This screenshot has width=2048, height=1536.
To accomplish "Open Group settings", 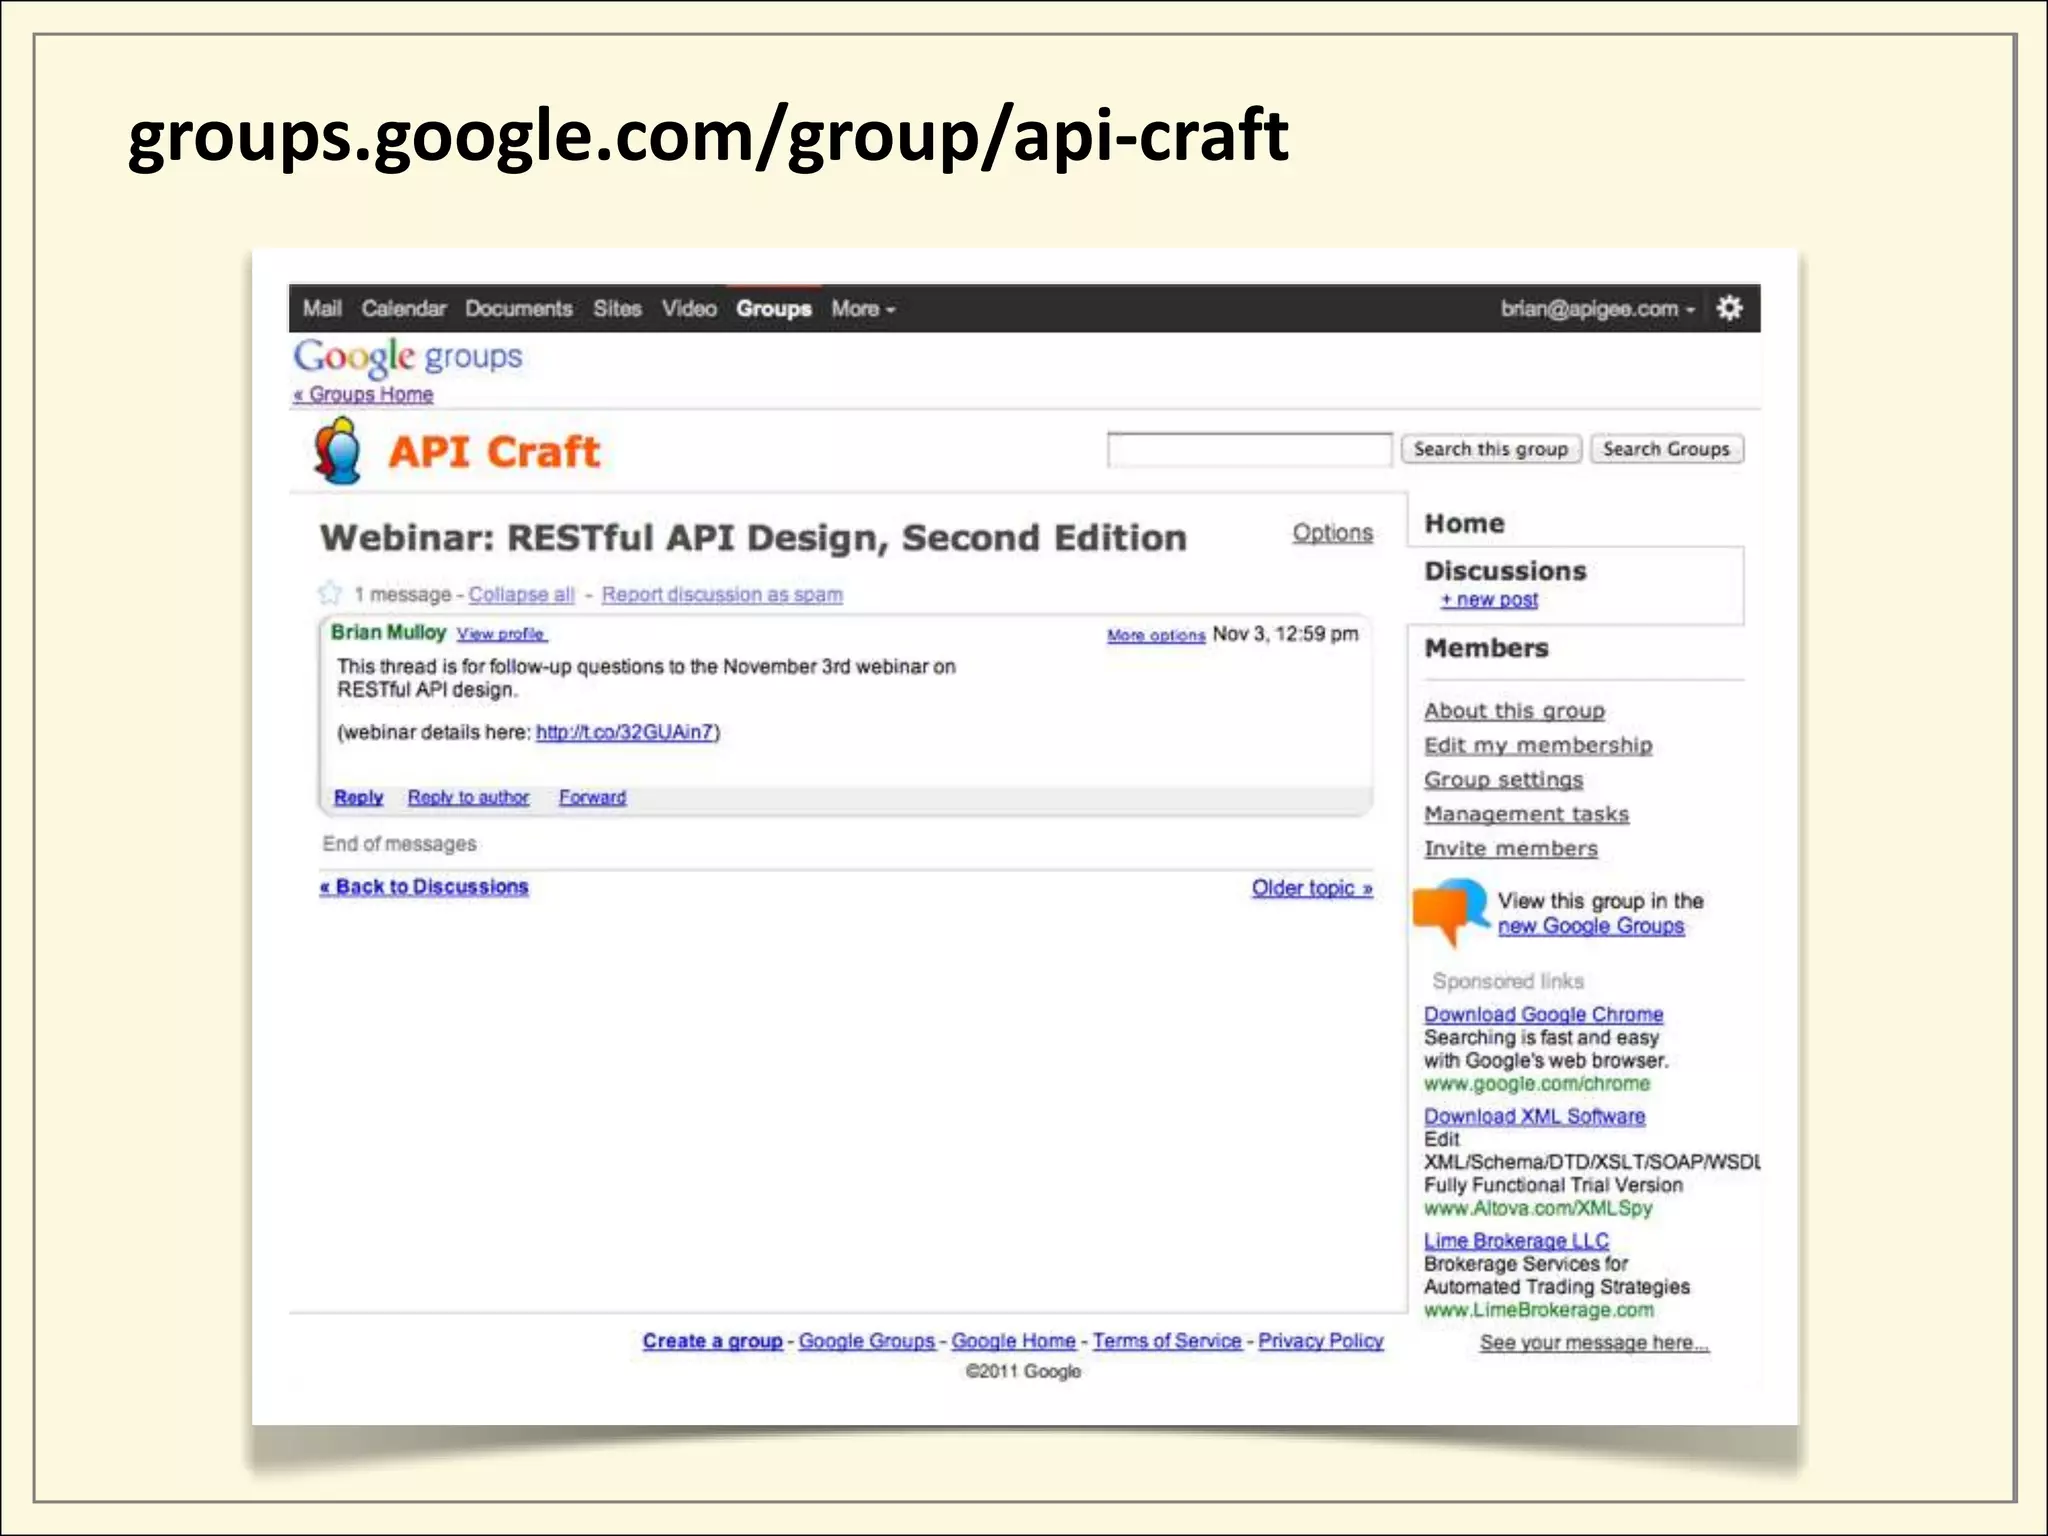I will coord(1503,779).
